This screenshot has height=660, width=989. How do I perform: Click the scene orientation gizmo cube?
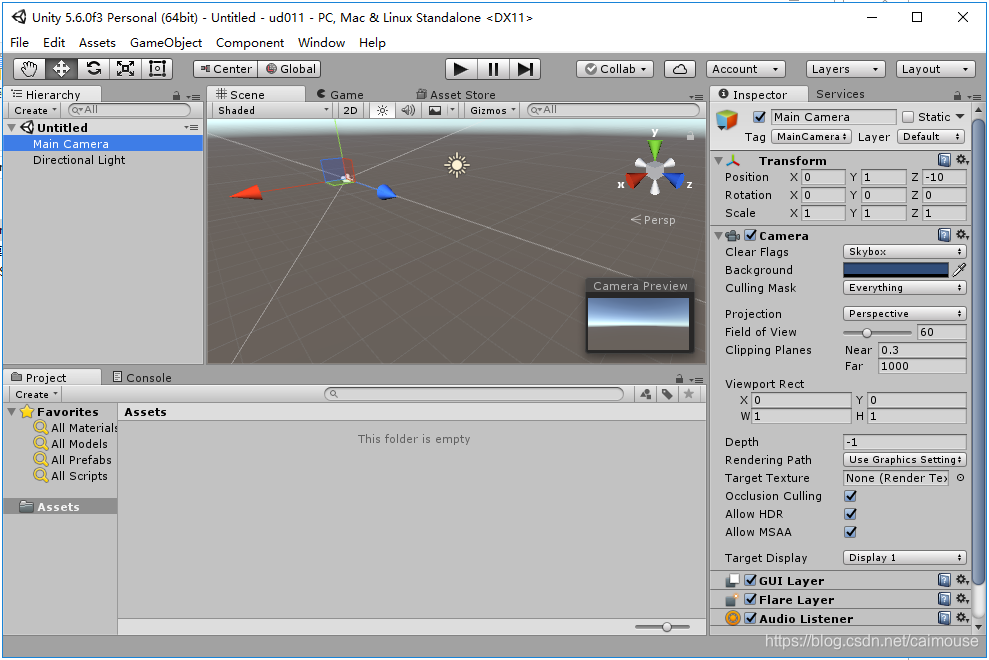pos(655,170)
